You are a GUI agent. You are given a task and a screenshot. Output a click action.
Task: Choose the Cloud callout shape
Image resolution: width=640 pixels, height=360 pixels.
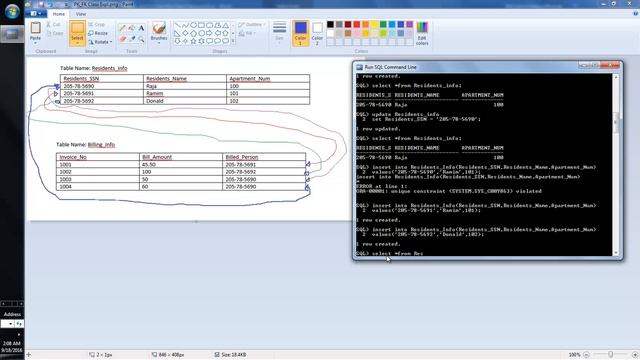coord(226,41)
